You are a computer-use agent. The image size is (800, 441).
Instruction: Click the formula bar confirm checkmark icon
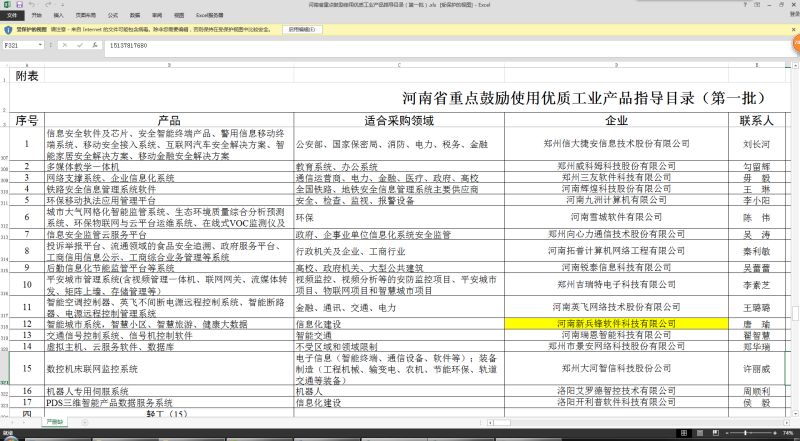click(x=80, y=46)
